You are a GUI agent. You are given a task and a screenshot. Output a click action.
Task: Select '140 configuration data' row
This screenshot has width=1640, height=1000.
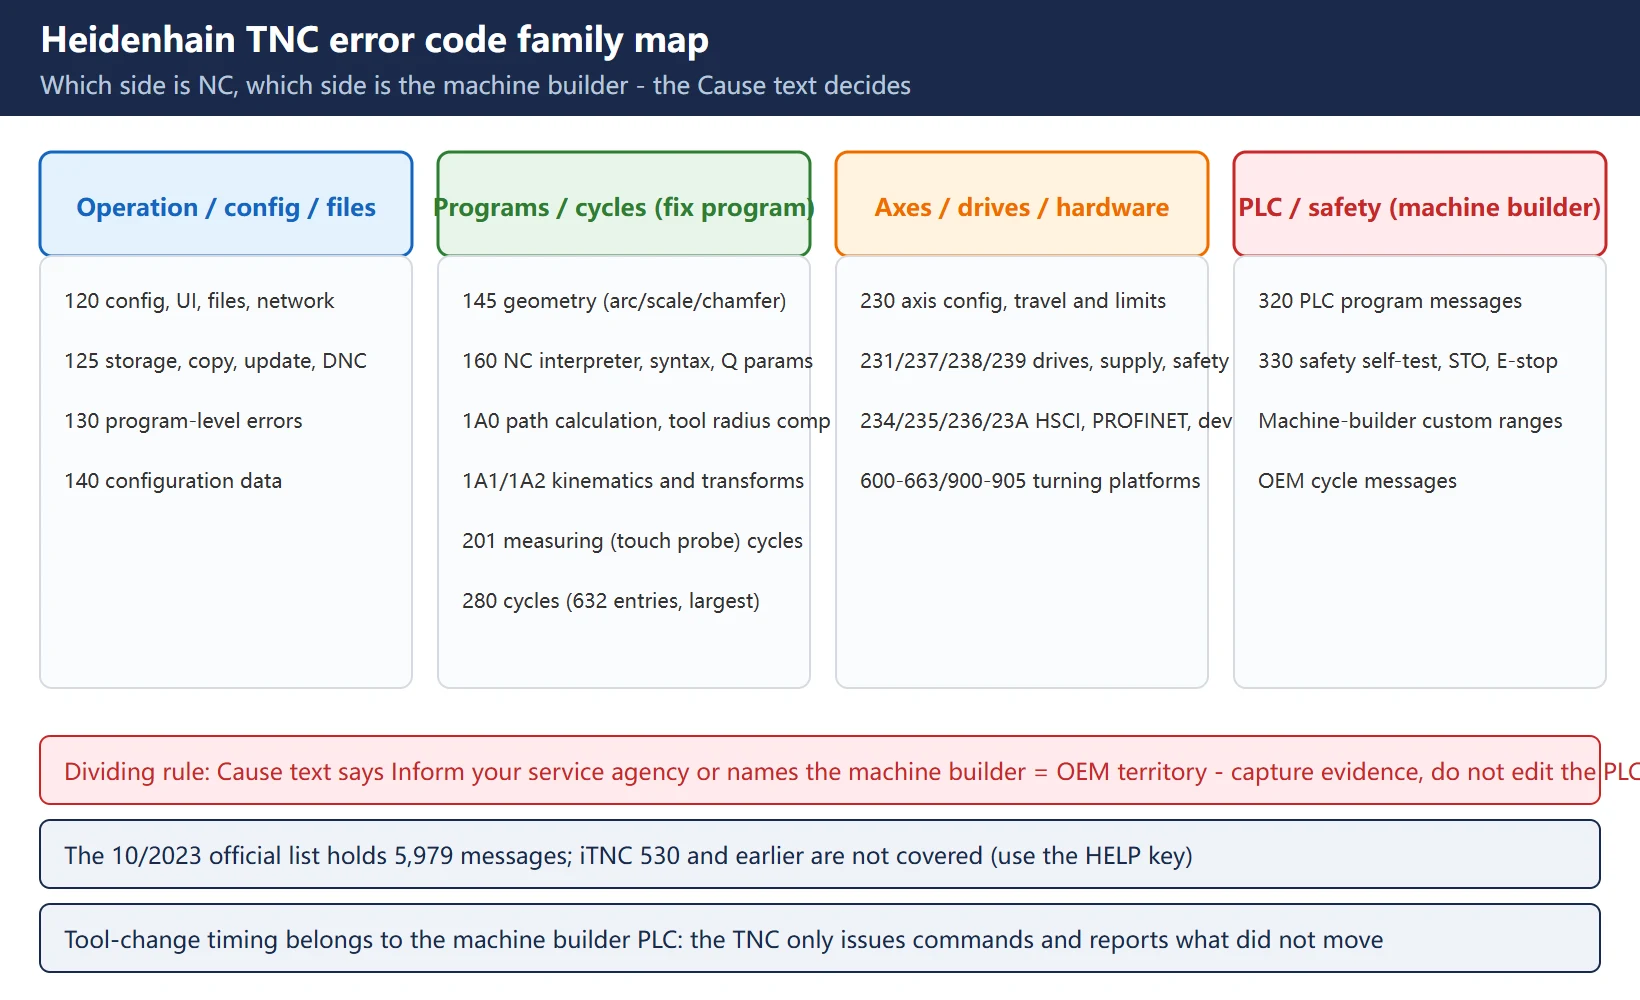[173, 481]
